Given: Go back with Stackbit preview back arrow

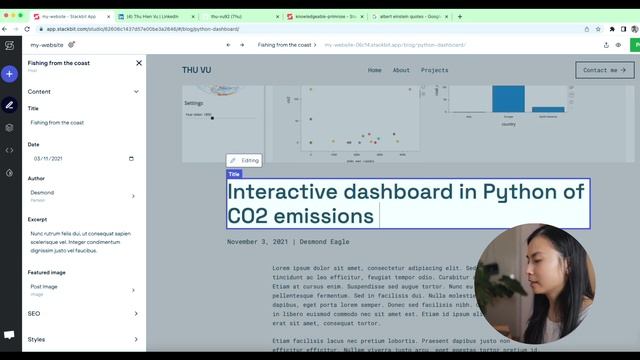Looking at the screenshot, I should point(229,45).
